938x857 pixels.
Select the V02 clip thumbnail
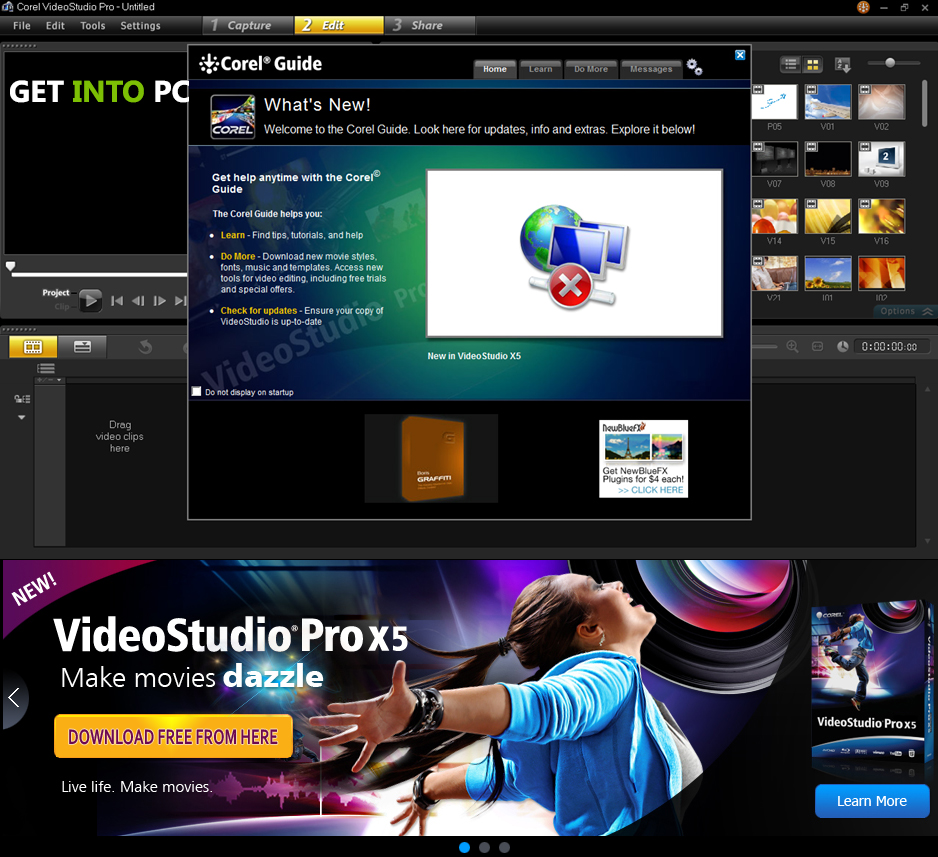881,102
